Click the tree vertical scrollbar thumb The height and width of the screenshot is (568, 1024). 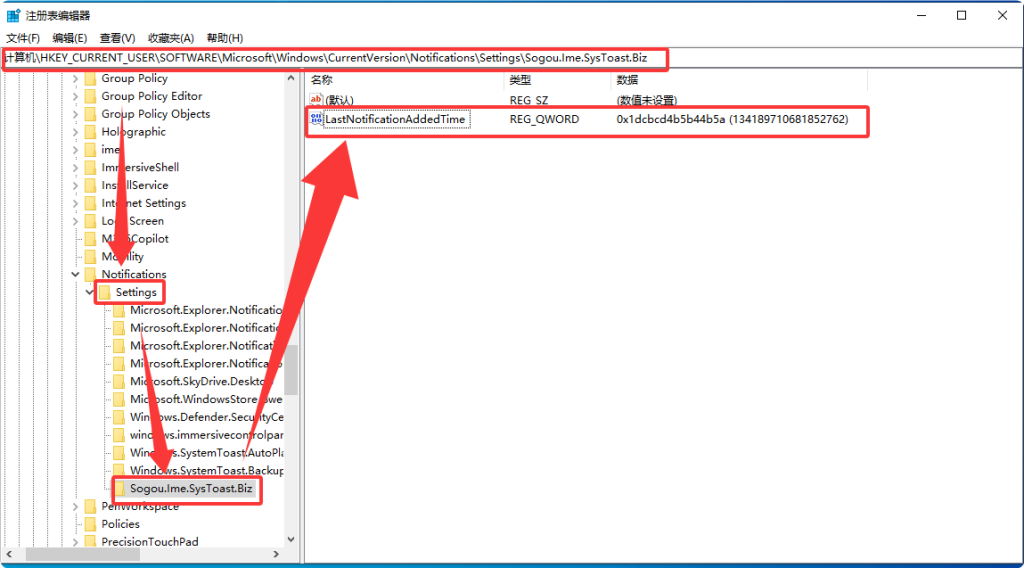coord(291,370)
